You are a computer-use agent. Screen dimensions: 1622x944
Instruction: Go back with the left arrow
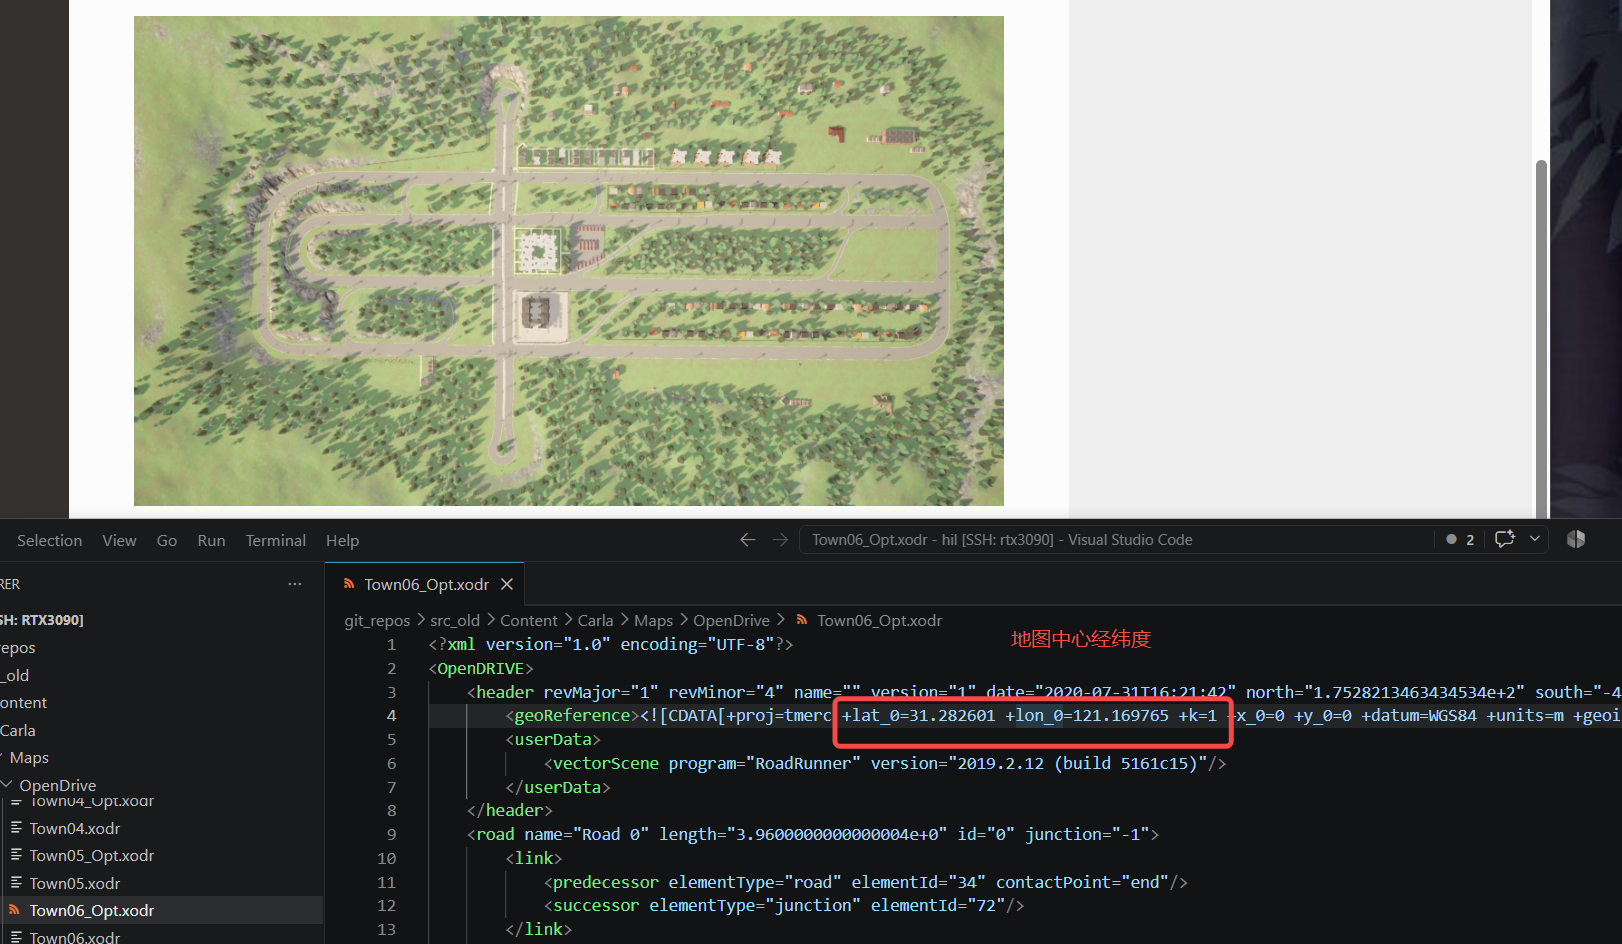pyautogui.click(x=747, y=540)
